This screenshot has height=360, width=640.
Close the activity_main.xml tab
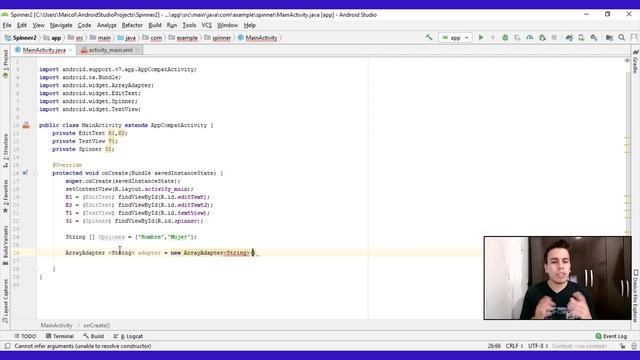[138, 50]
